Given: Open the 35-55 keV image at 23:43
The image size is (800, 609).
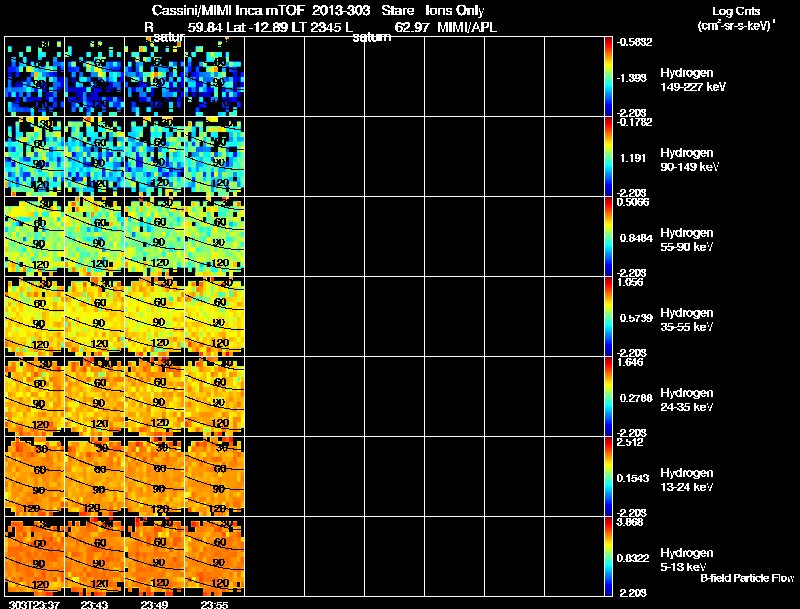Looking at the screenshot, I should coord(95,316).
